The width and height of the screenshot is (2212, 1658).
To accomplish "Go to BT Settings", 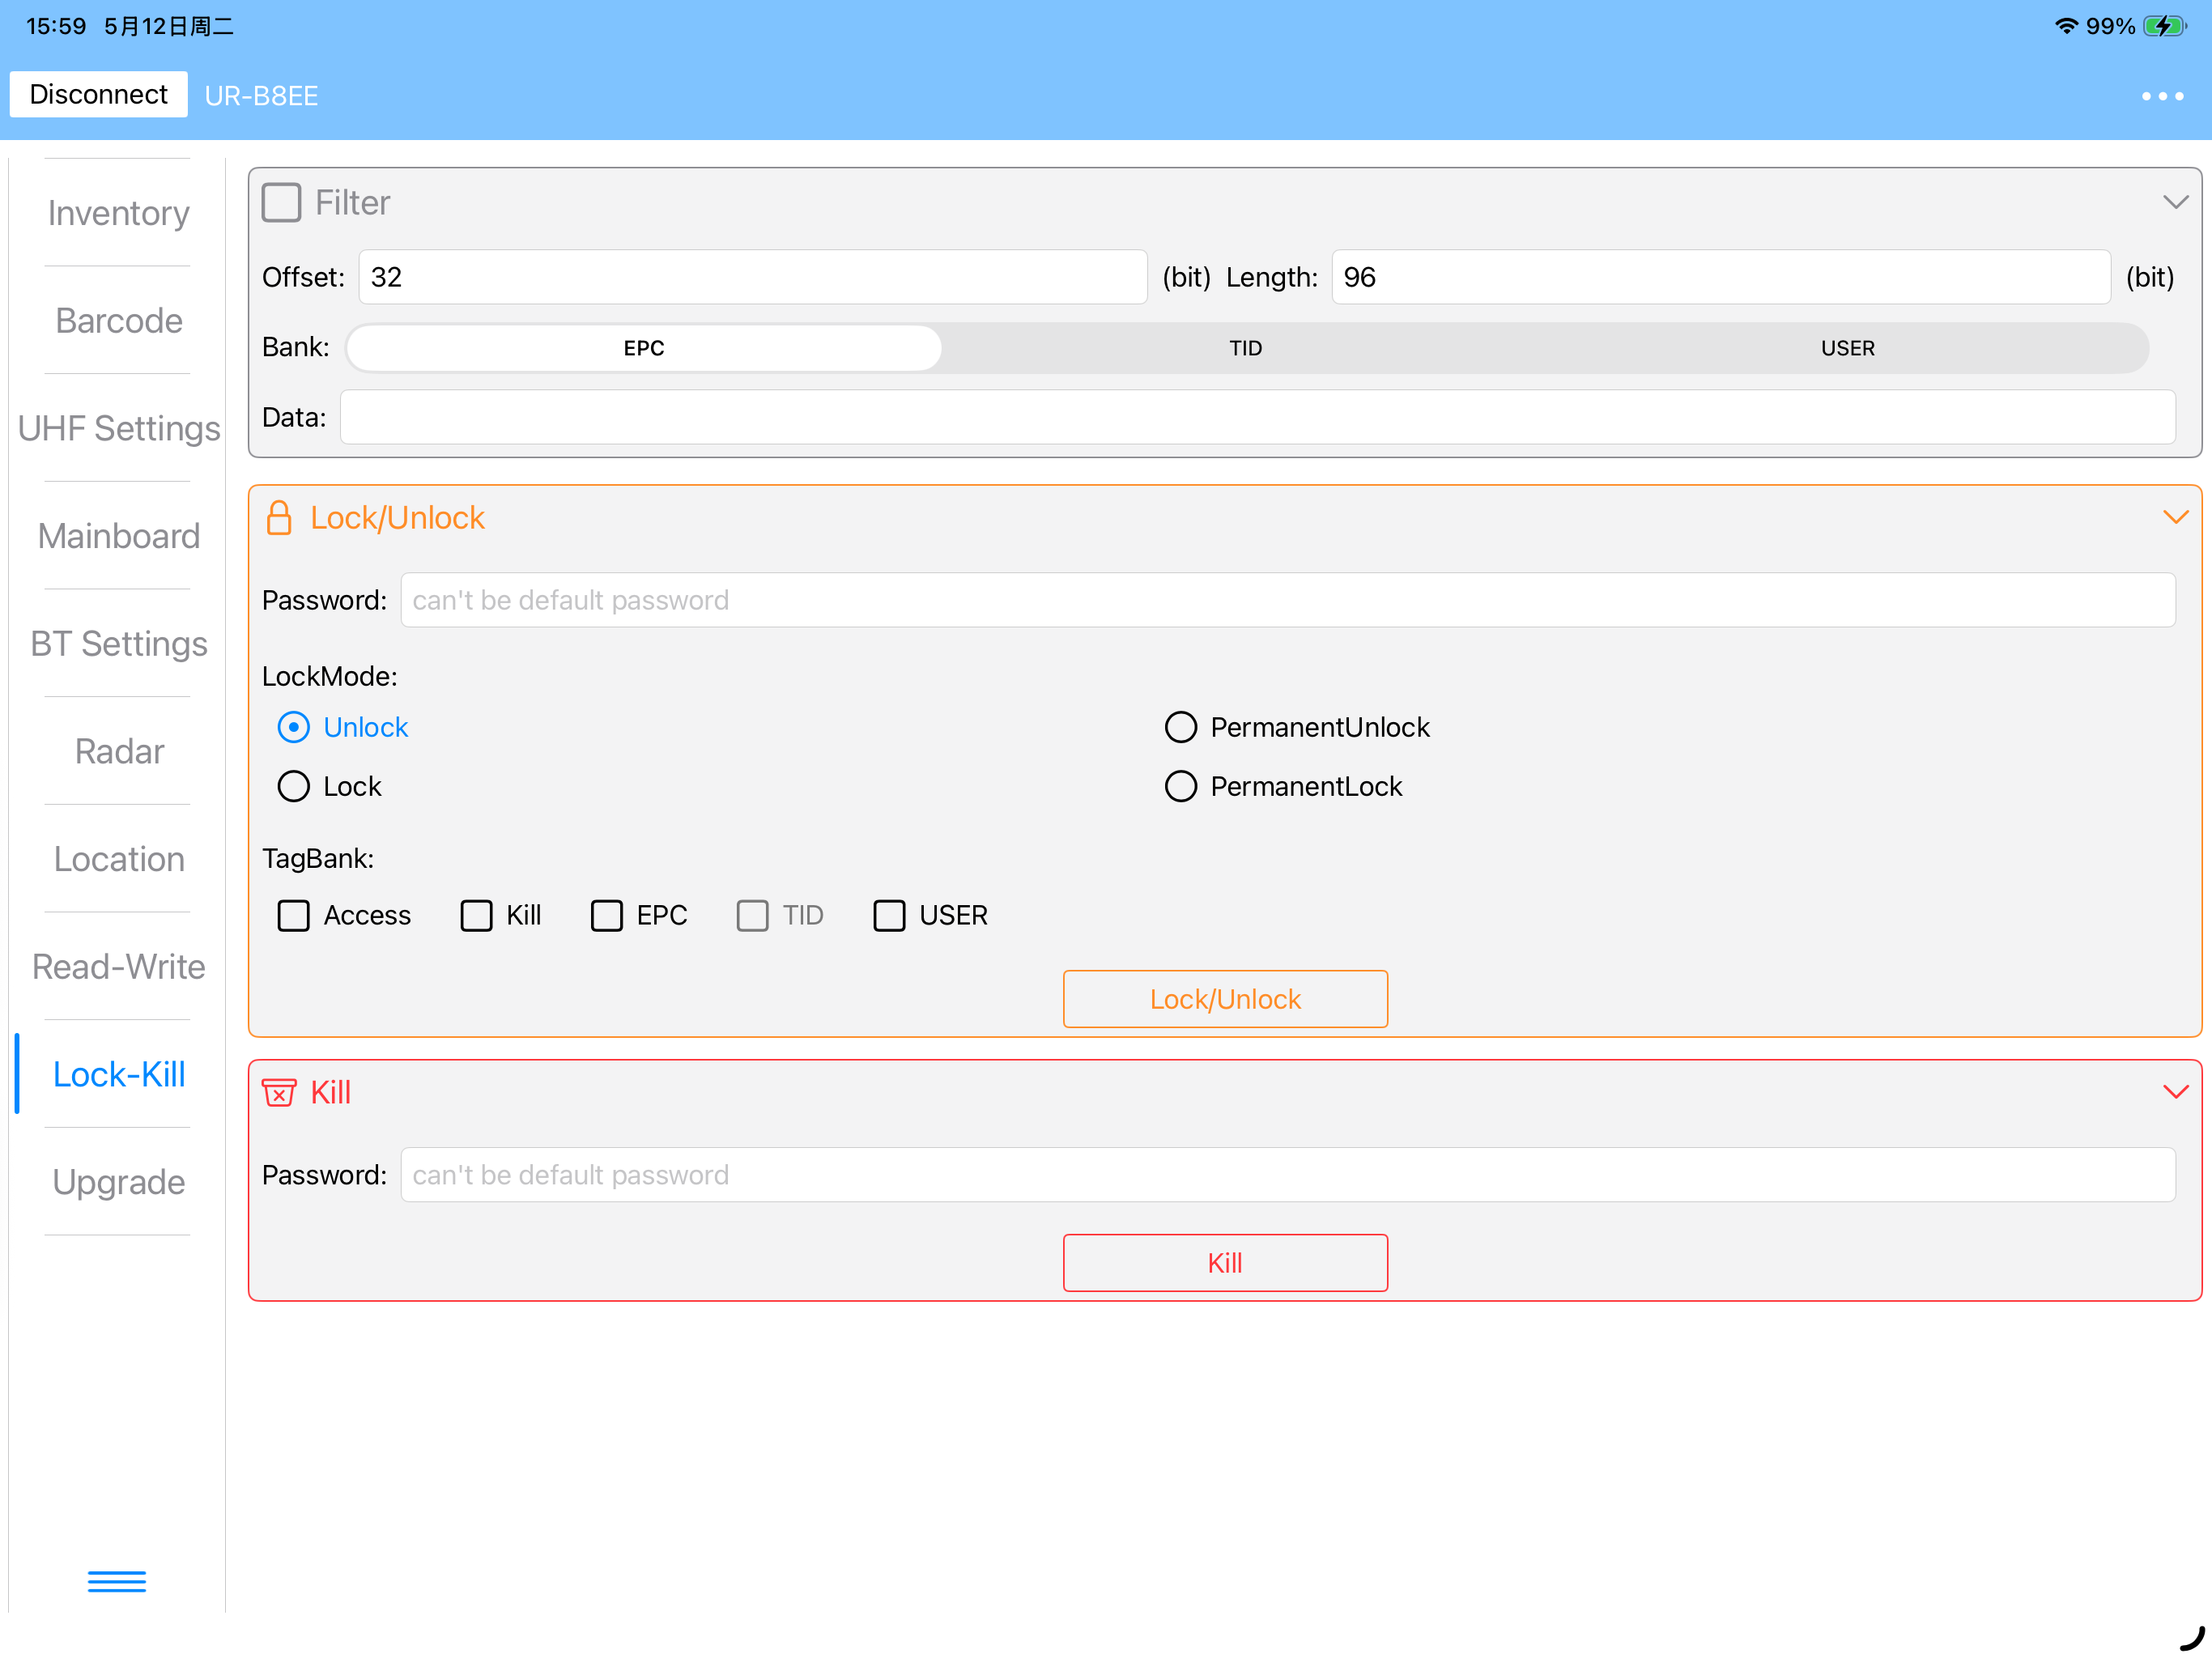I will click(x=118, y=643).
